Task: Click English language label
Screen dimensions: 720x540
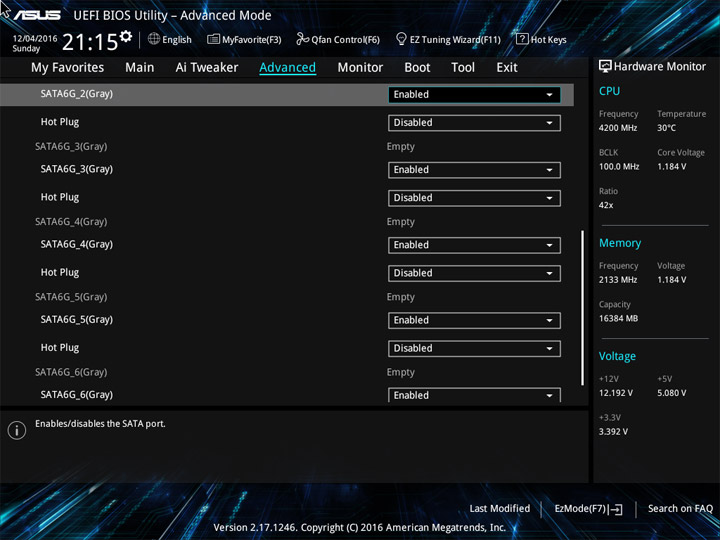Action: pos(177,40)
